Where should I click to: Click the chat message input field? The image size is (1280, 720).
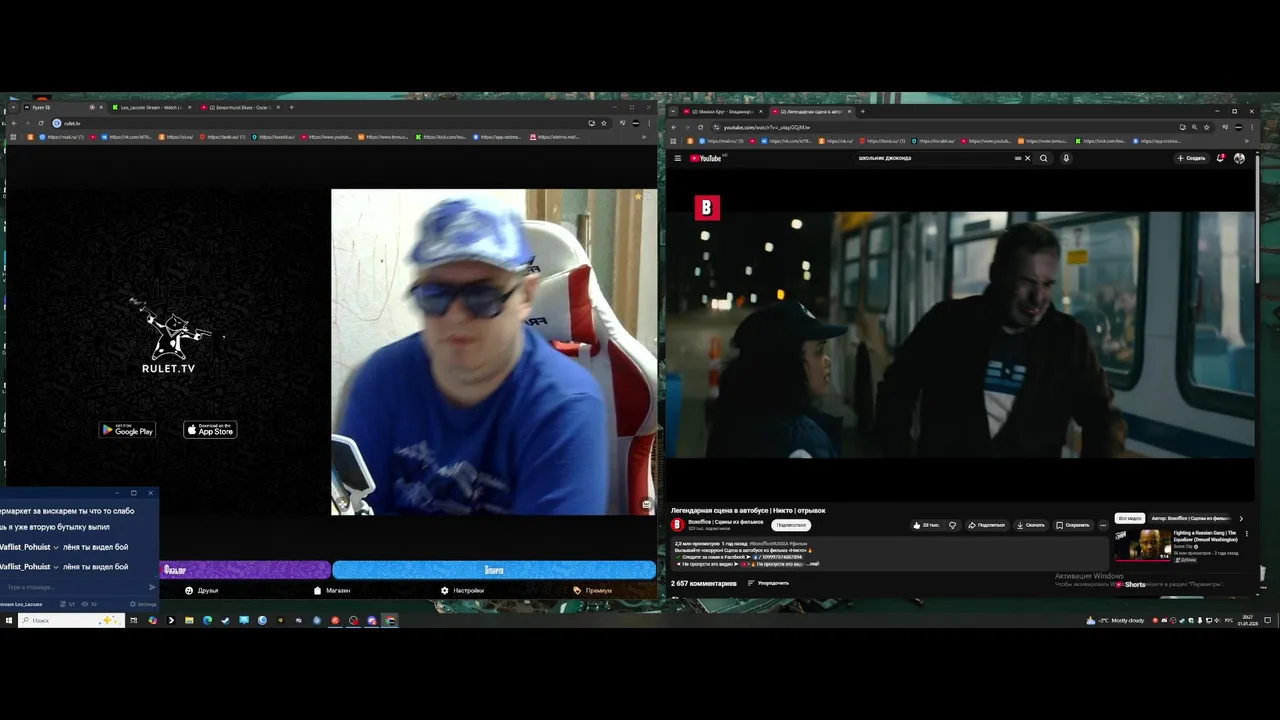(x=75, y=587)
